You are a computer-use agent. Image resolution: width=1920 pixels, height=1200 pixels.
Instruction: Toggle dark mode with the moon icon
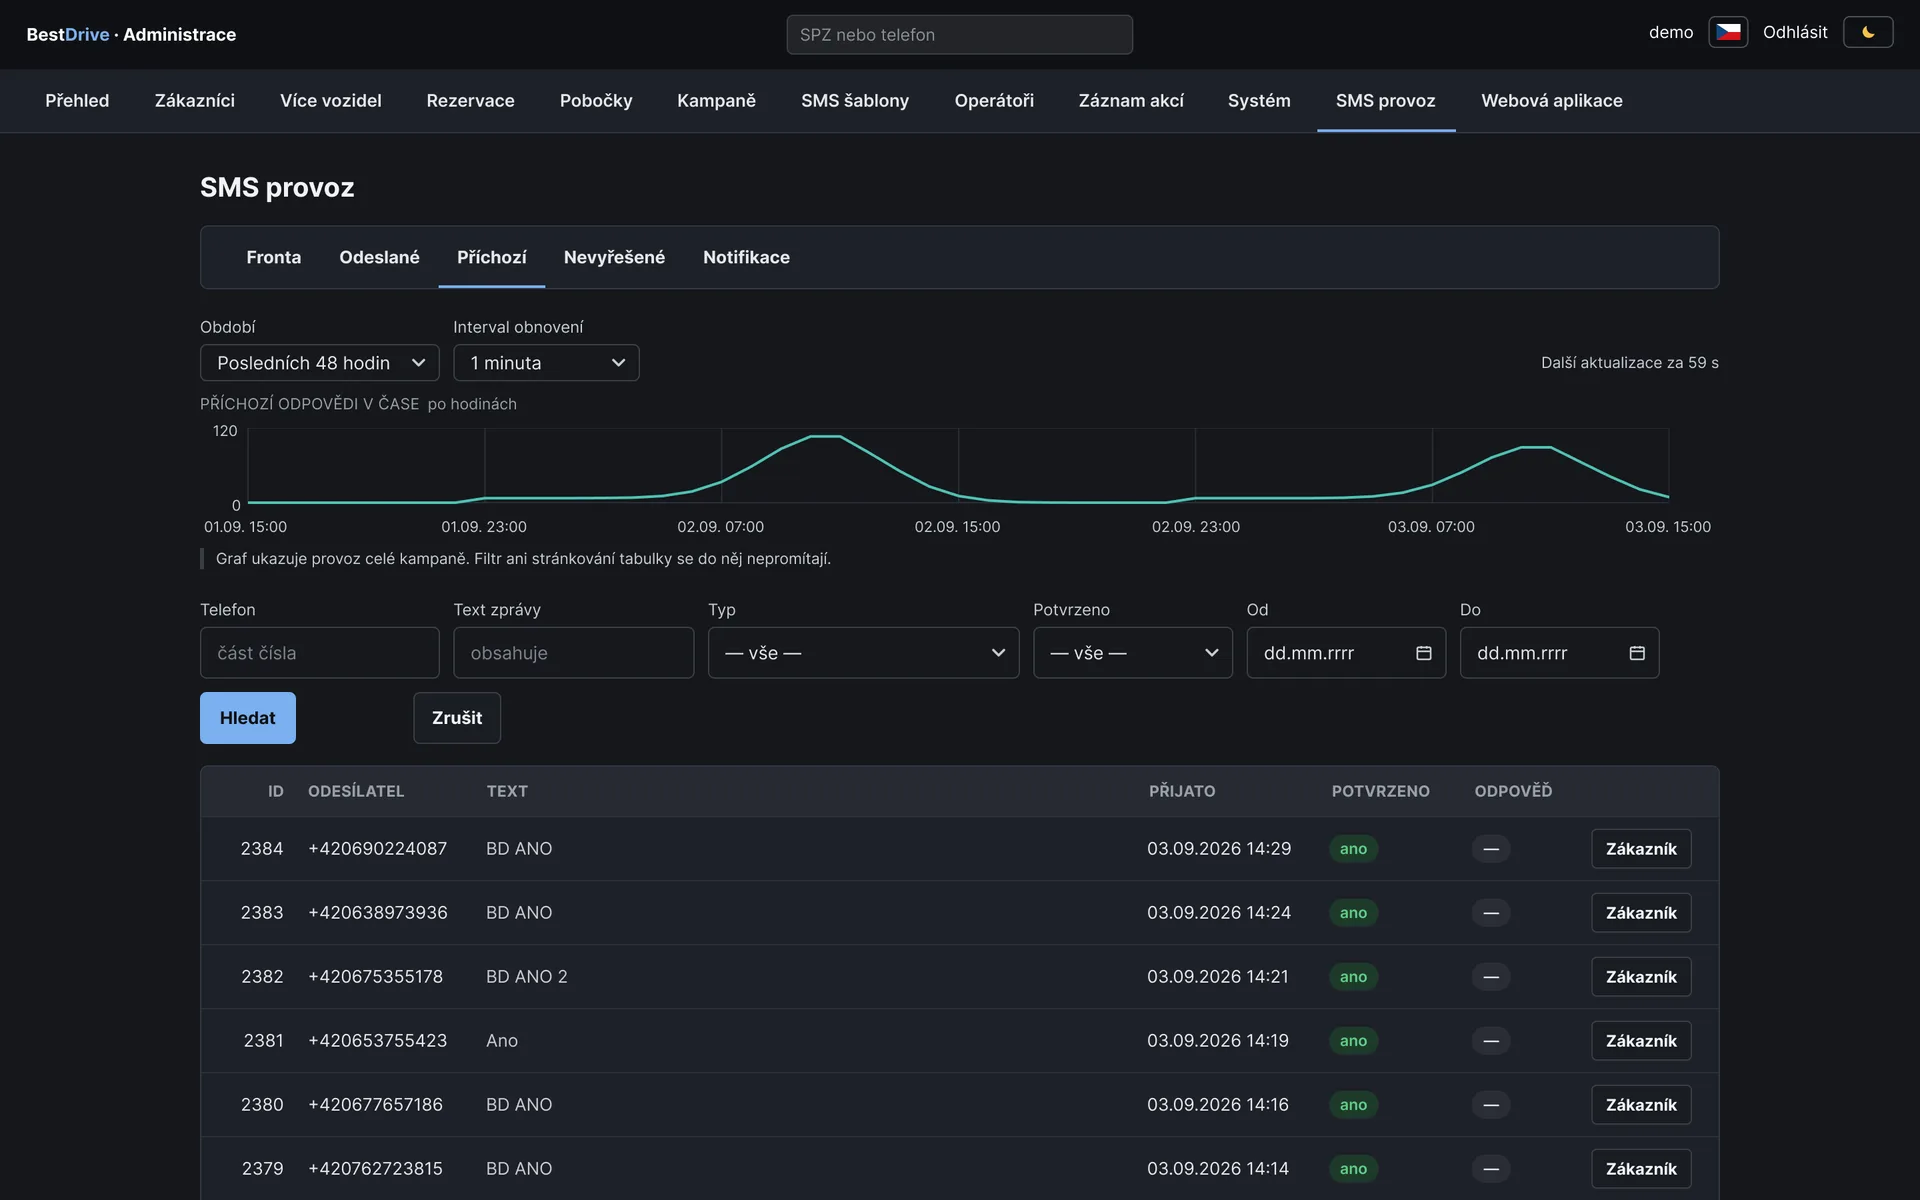coord(1867,32)
